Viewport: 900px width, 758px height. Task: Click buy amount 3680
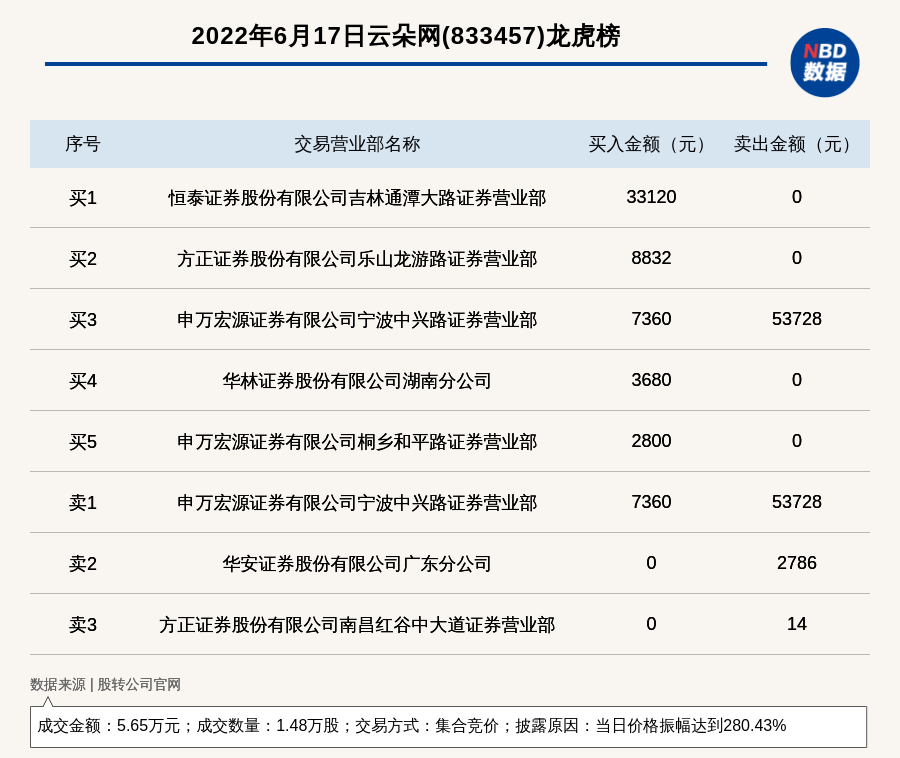click(x=651, y=380)
